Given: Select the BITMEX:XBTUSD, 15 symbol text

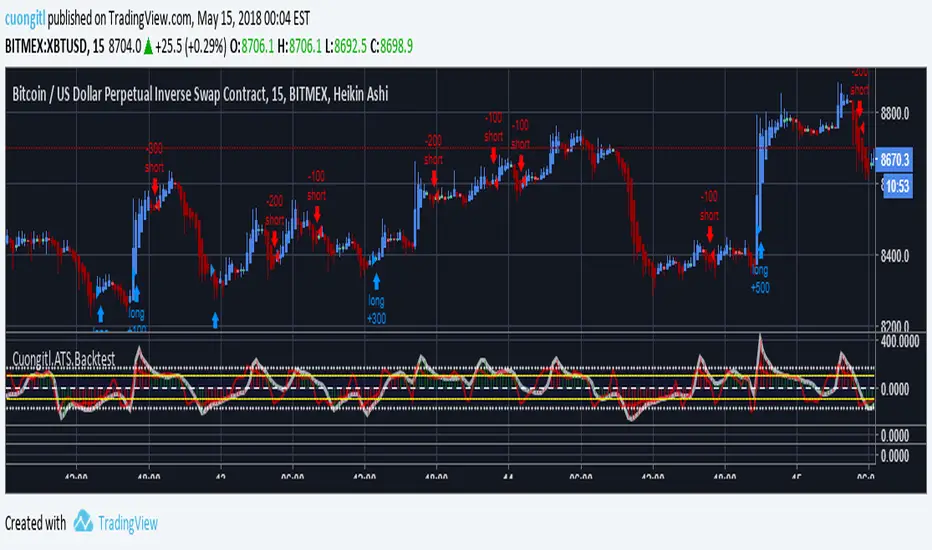Looking at the screenshot, I should click(x=55, y=46).
